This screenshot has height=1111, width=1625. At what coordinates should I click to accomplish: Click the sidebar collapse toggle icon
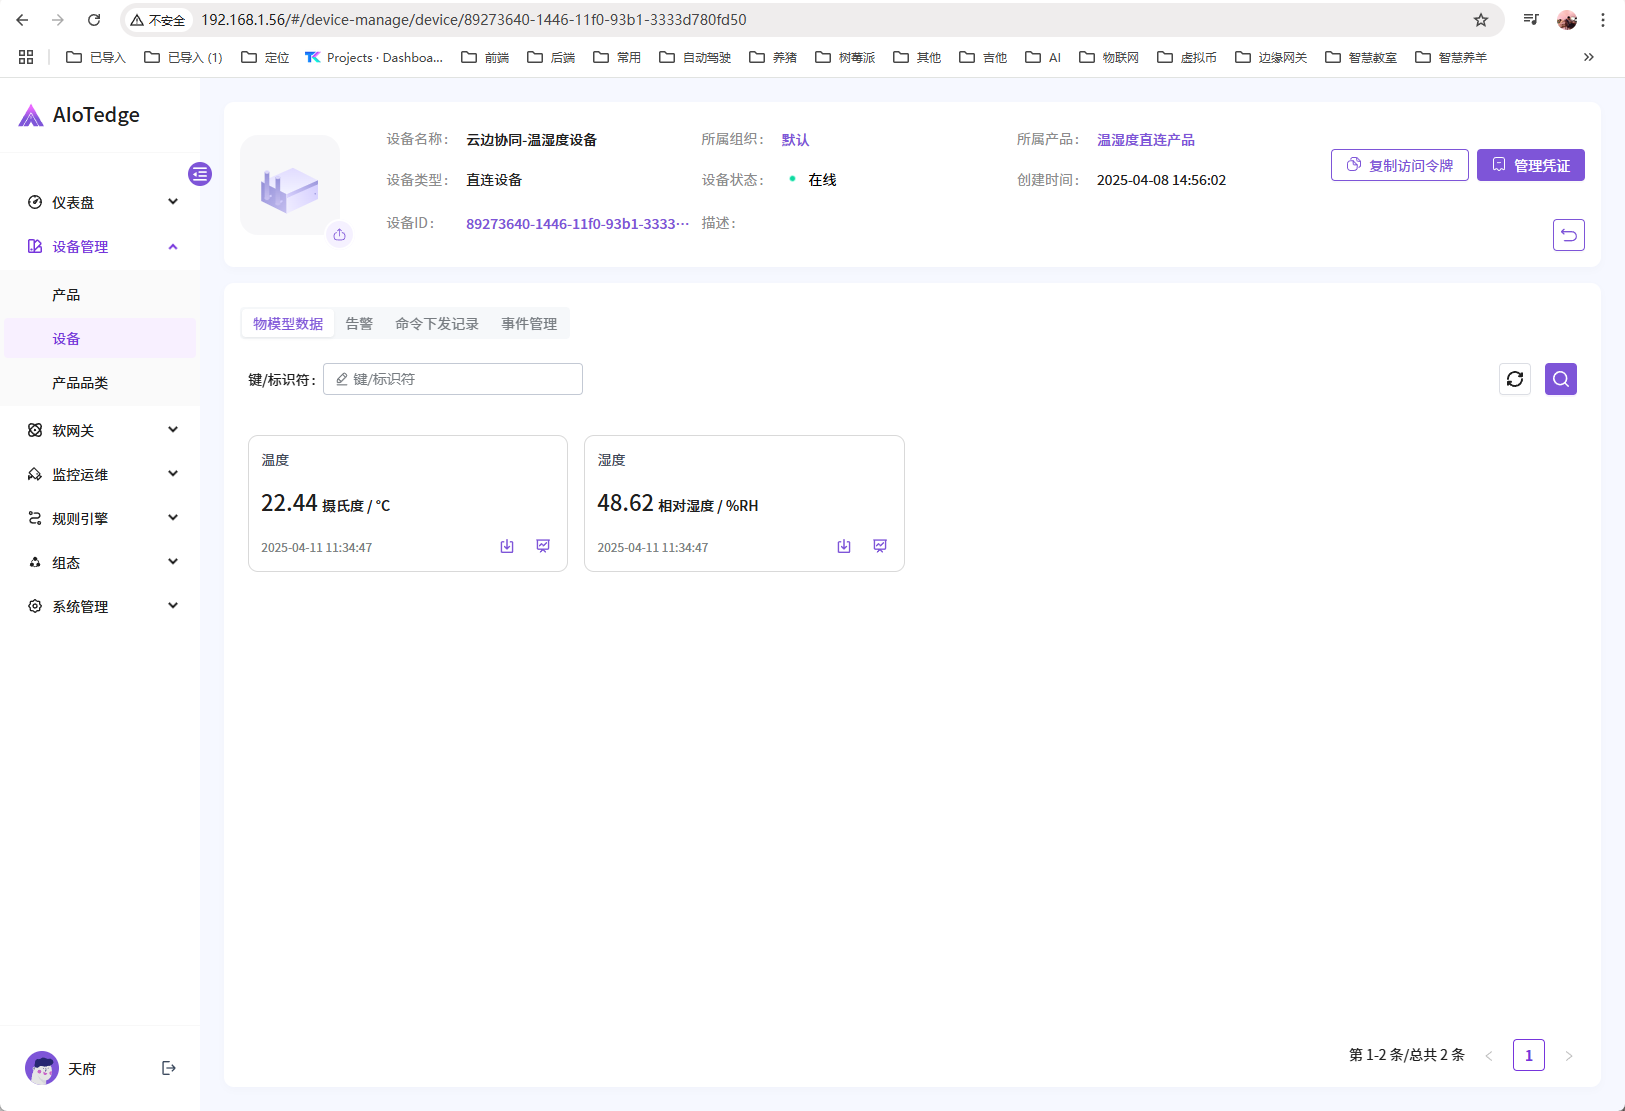tap(200, 174)
